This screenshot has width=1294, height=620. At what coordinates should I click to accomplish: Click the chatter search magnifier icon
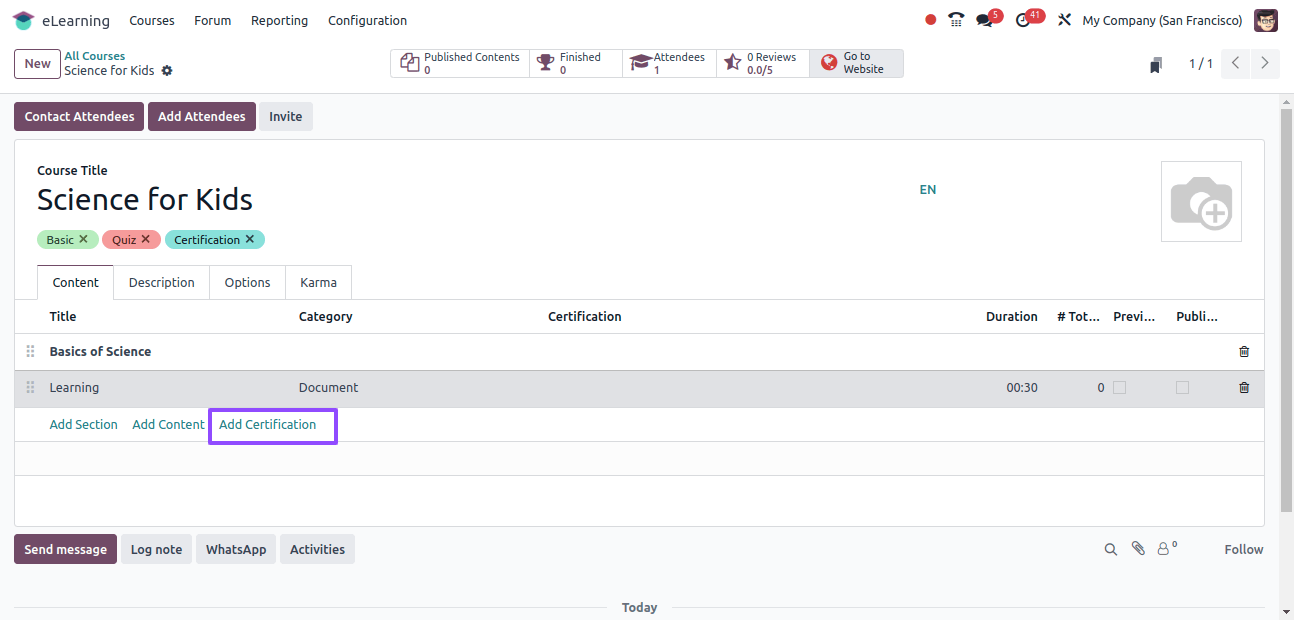pos(1111,549)
